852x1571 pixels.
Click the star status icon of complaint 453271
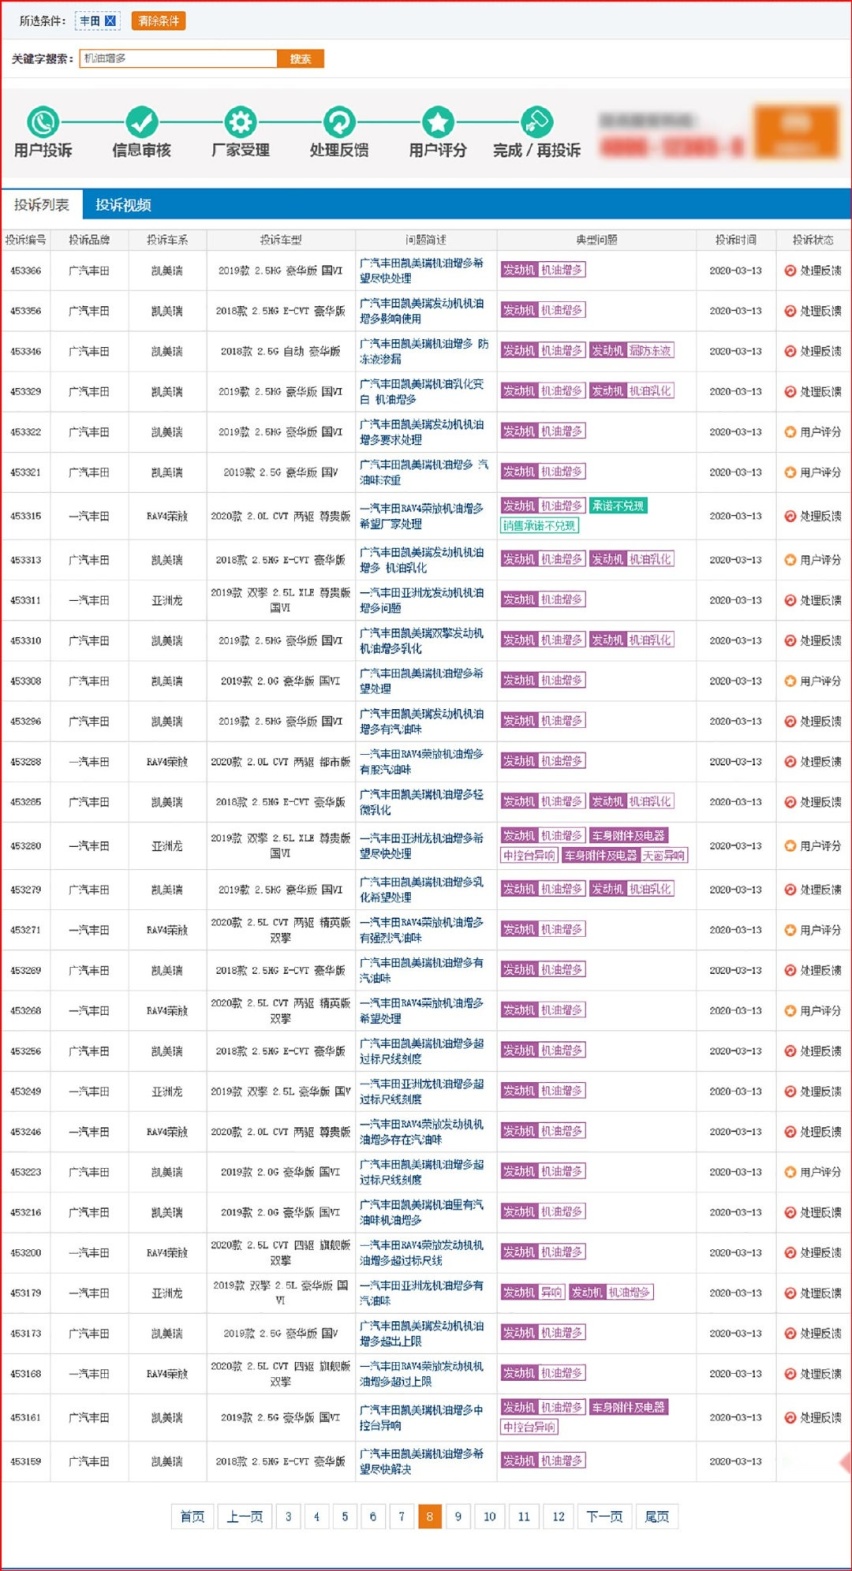point(790,930)
